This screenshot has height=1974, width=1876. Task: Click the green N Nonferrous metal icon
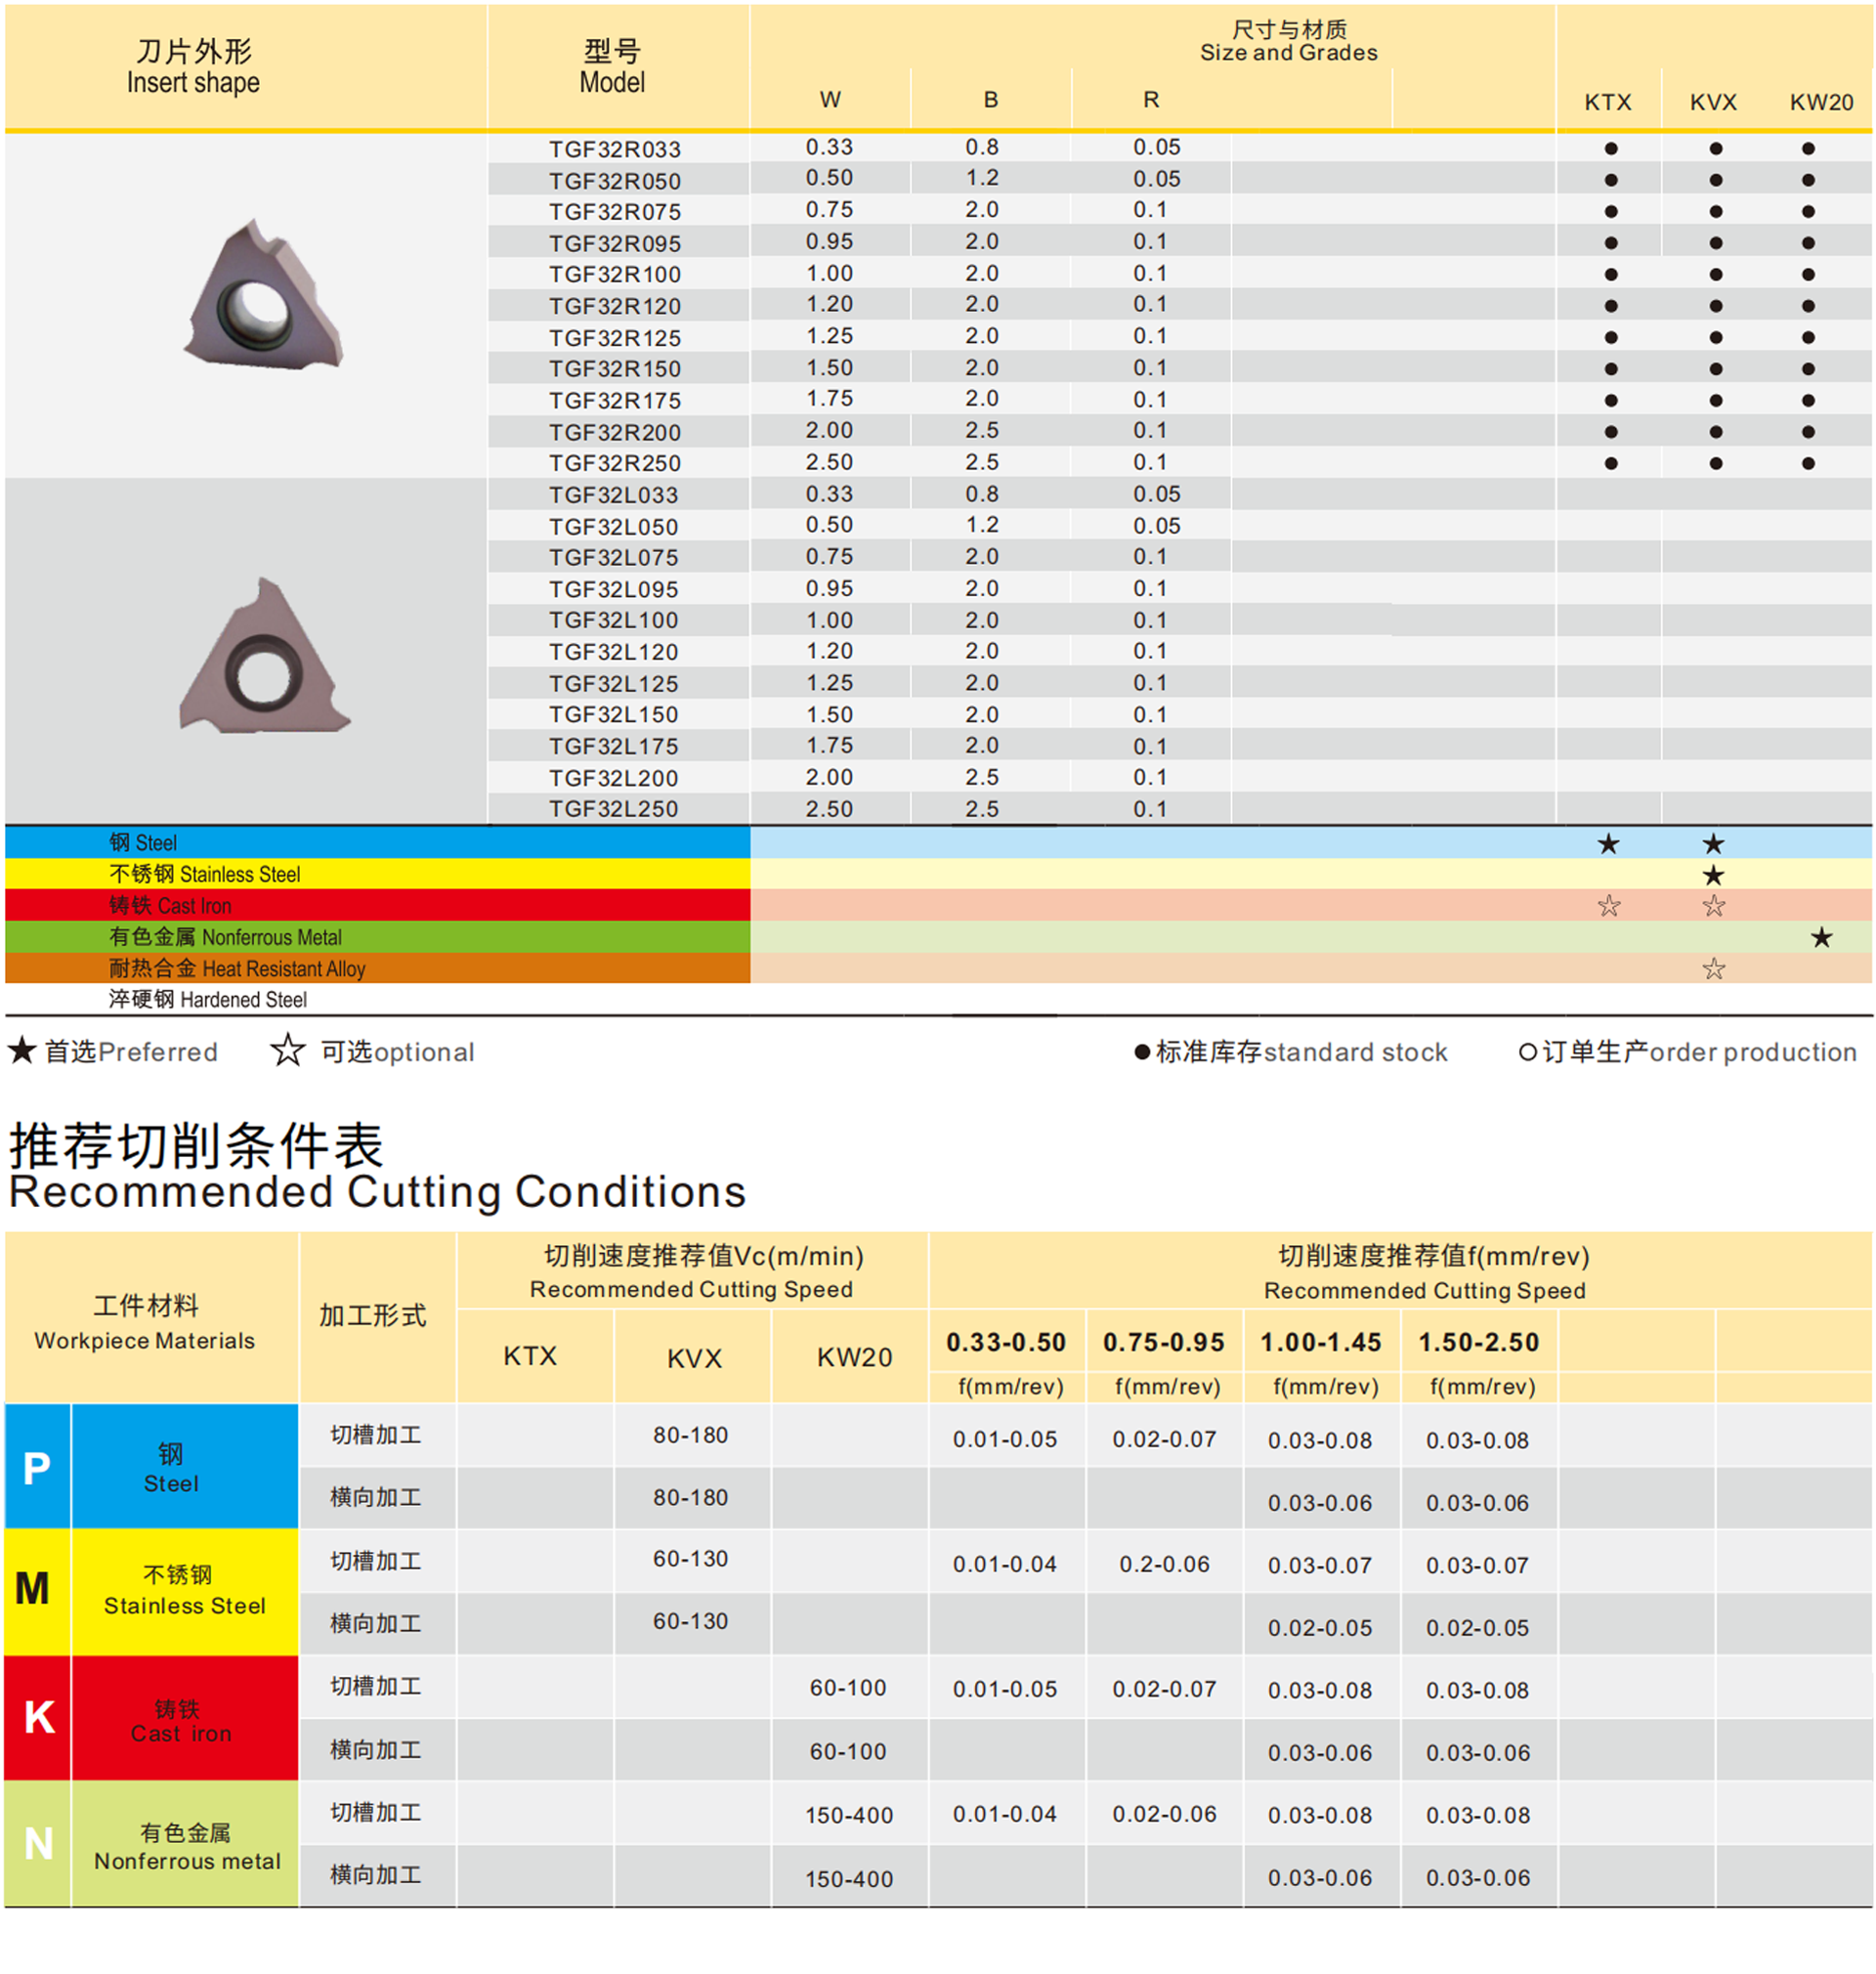coord(36,1843)
